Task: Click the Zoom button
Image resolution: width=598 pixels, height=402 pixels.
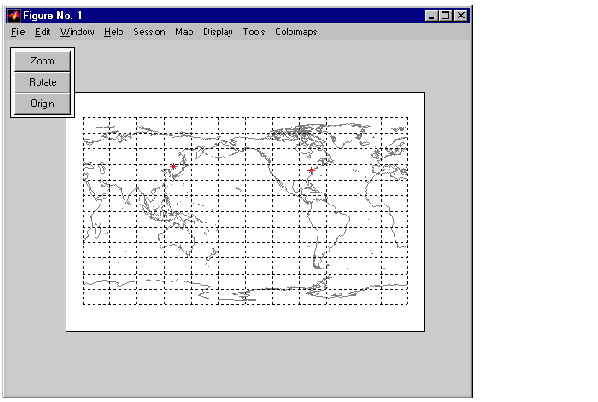Action: (x=42, y=61)
